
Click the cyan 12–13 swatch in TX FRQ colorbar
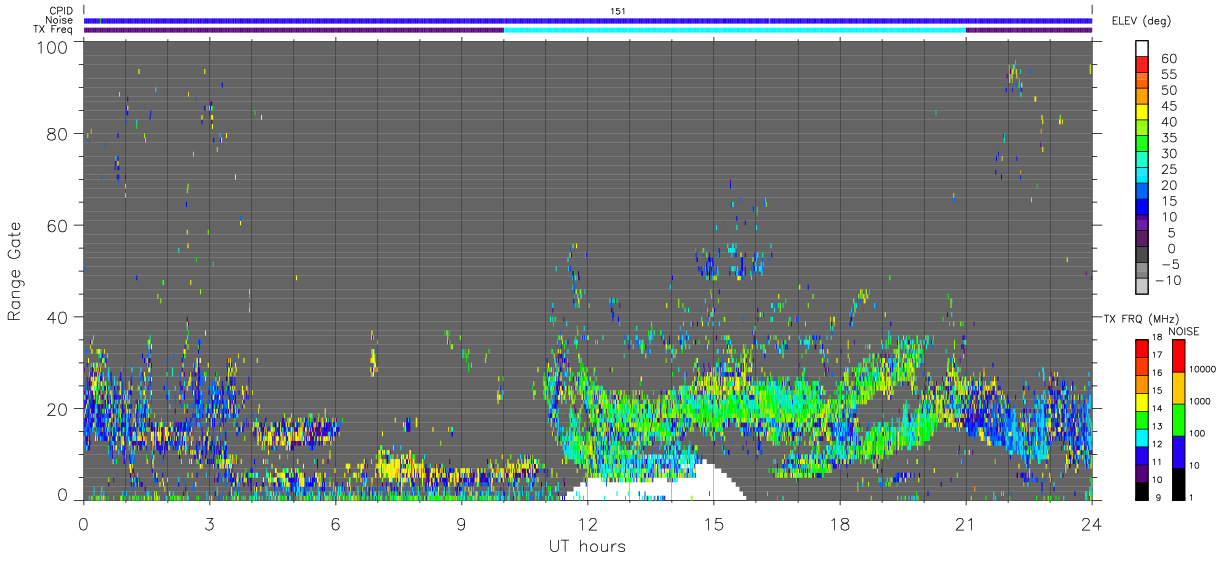[1142, 436]
